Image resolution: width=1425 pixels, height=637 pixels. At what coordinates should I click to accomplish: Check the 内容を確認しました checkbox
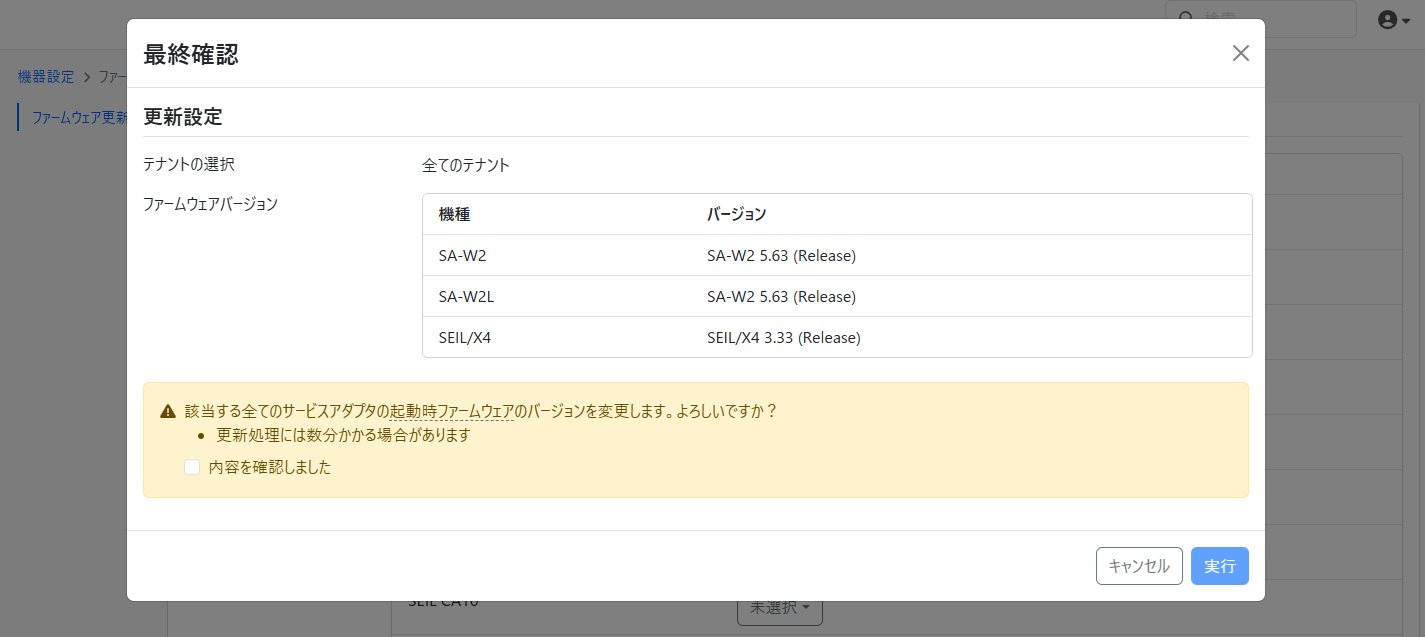point(192,467)
